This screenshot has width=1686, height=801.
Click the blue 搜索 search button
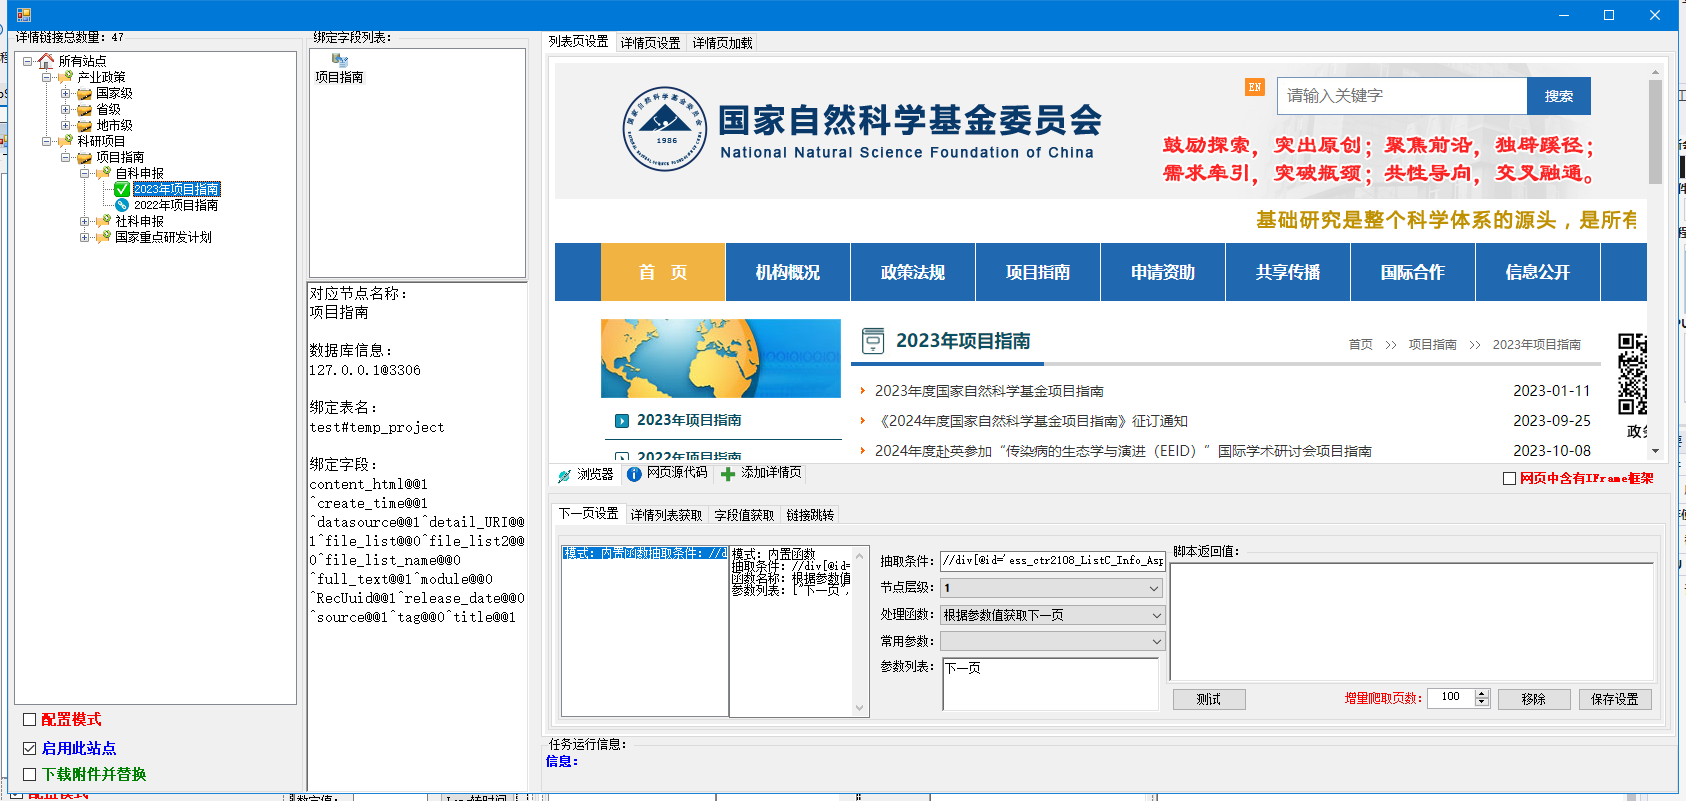click(1558, 96)
